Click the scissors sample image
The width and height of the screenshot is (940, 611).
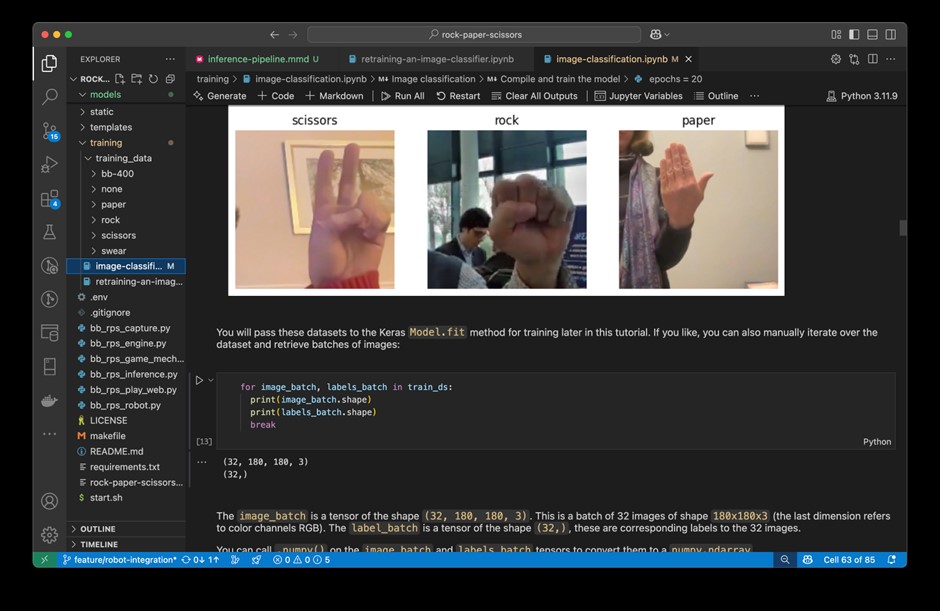[x=315, y=209]
